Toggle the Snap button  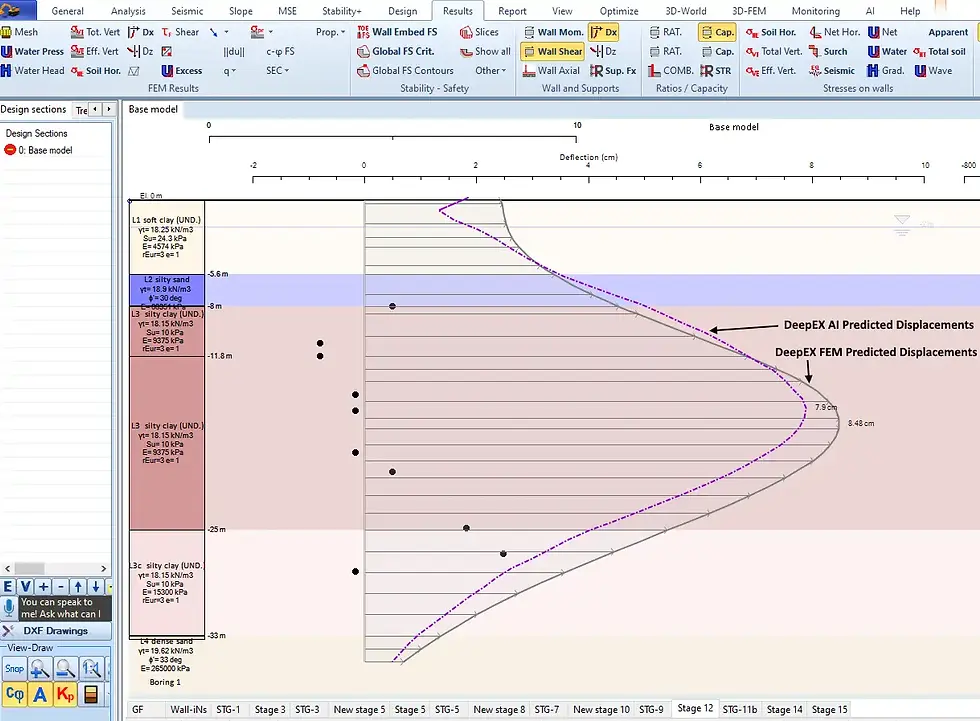(x=14, y=669)
